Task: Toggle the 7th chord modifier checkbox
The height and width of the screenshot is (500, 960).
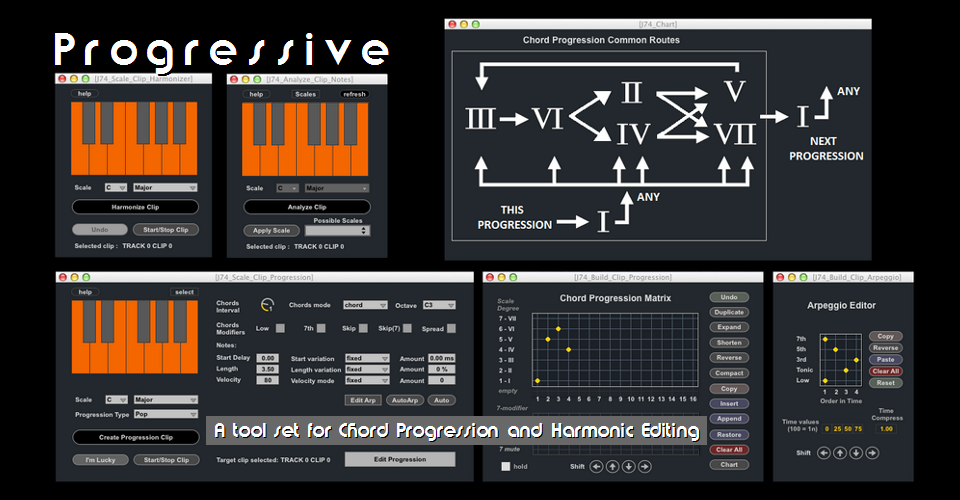Action: pos(322,328)
